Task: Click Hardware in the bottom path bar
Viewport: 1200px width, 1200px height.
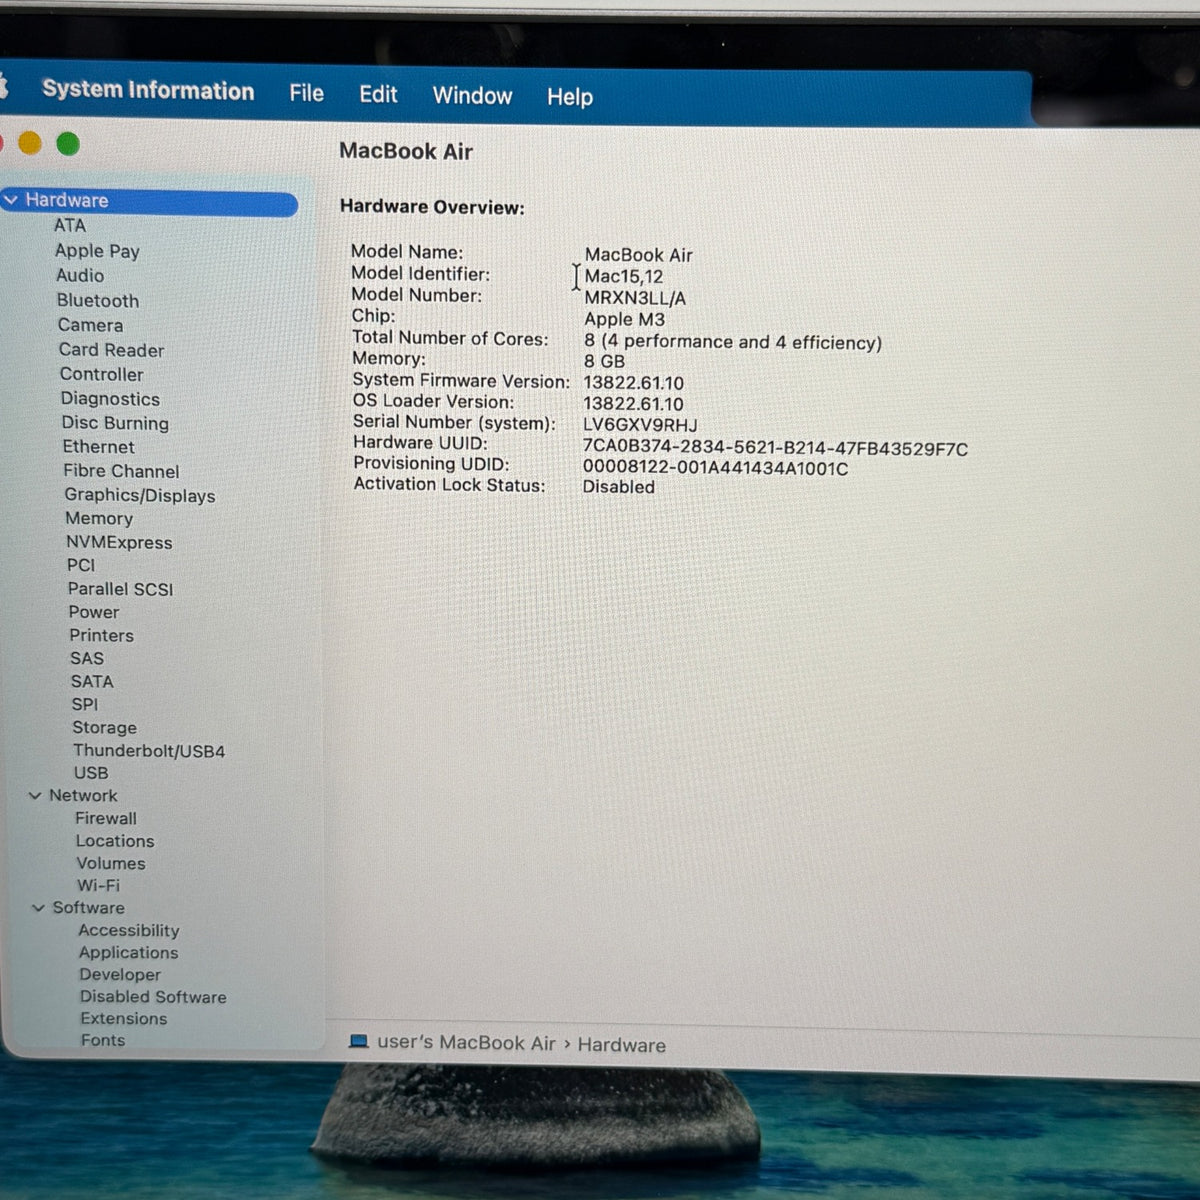Action: [x=621, y=1045]
